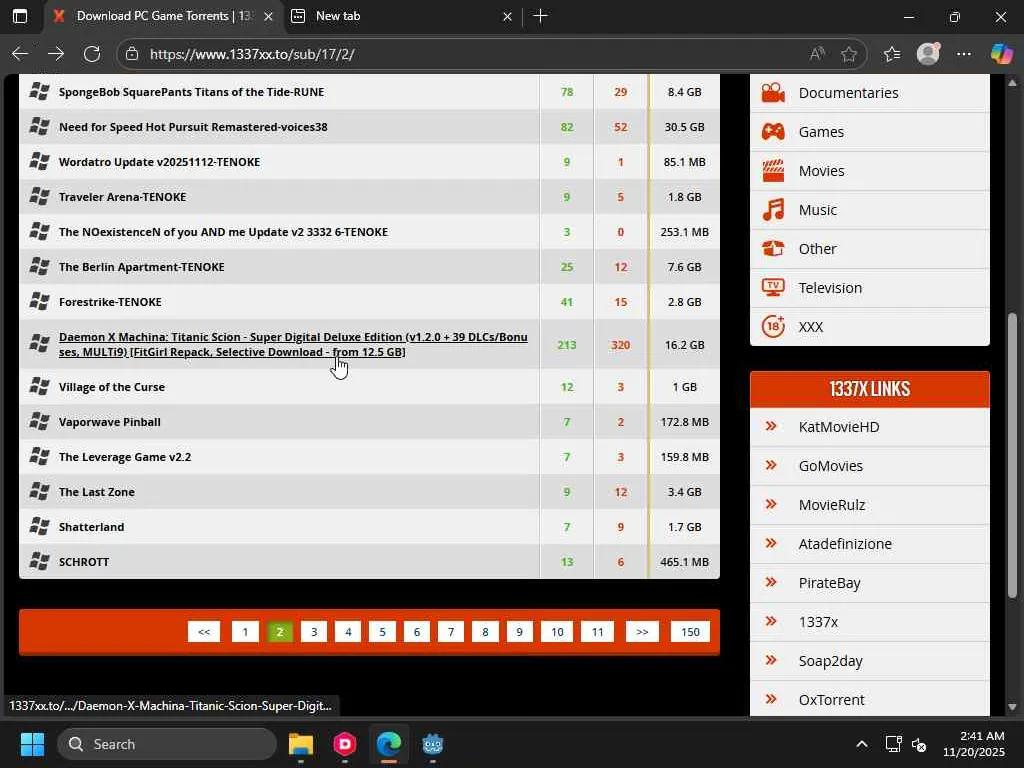Viewport: 1024px width, 768px height.
Task: Click the scrollbar up arrow
Action: coord(1012,83)
